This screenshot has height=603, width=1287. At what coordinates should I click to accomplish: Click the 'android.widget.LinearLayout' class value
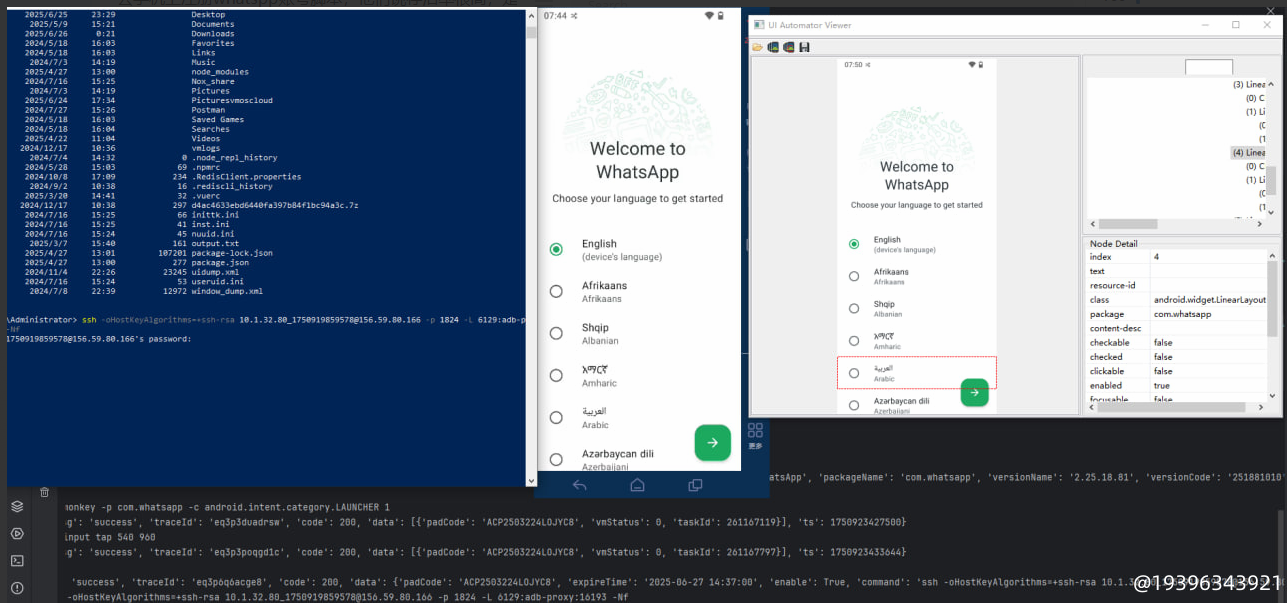coord(1210,300)
